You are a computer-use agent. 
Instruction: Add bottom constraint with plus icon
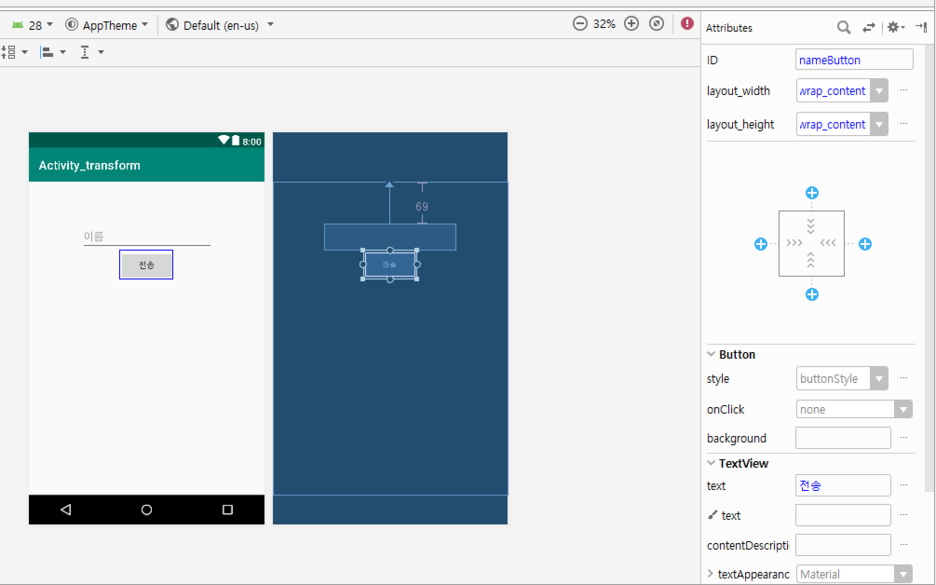[x=812, y=294]
